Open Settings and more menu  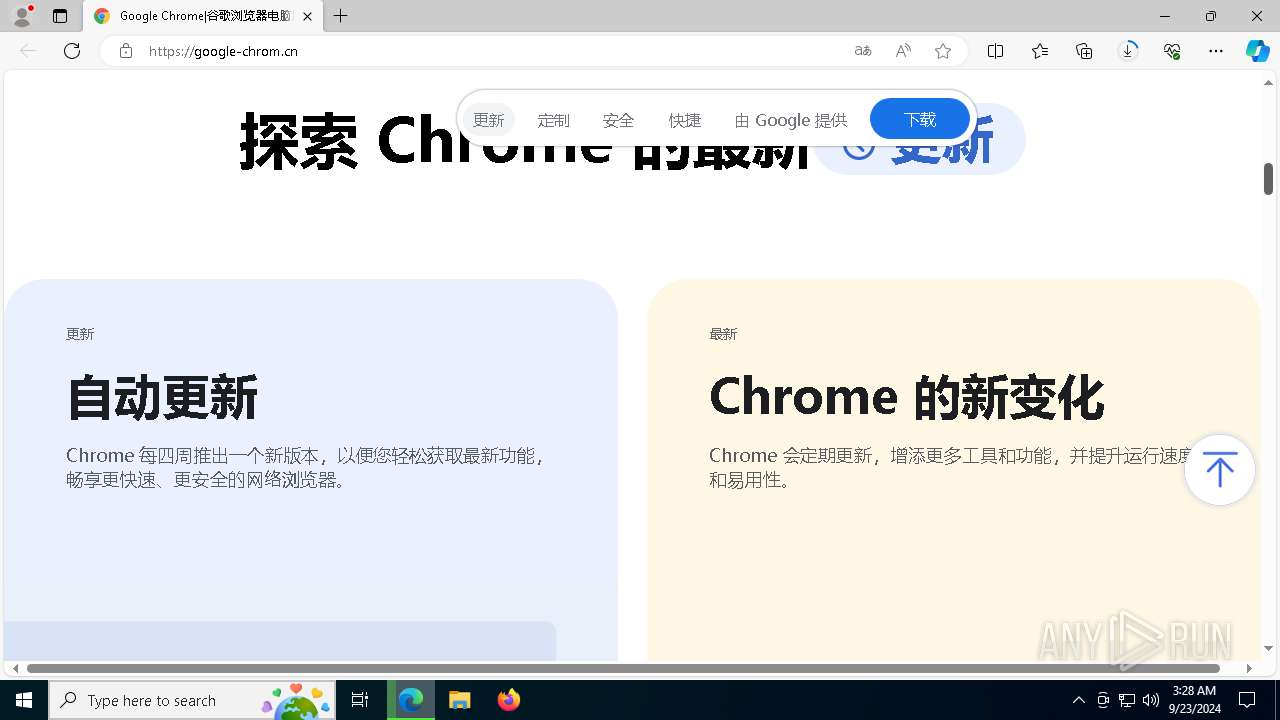(1216, 51)
